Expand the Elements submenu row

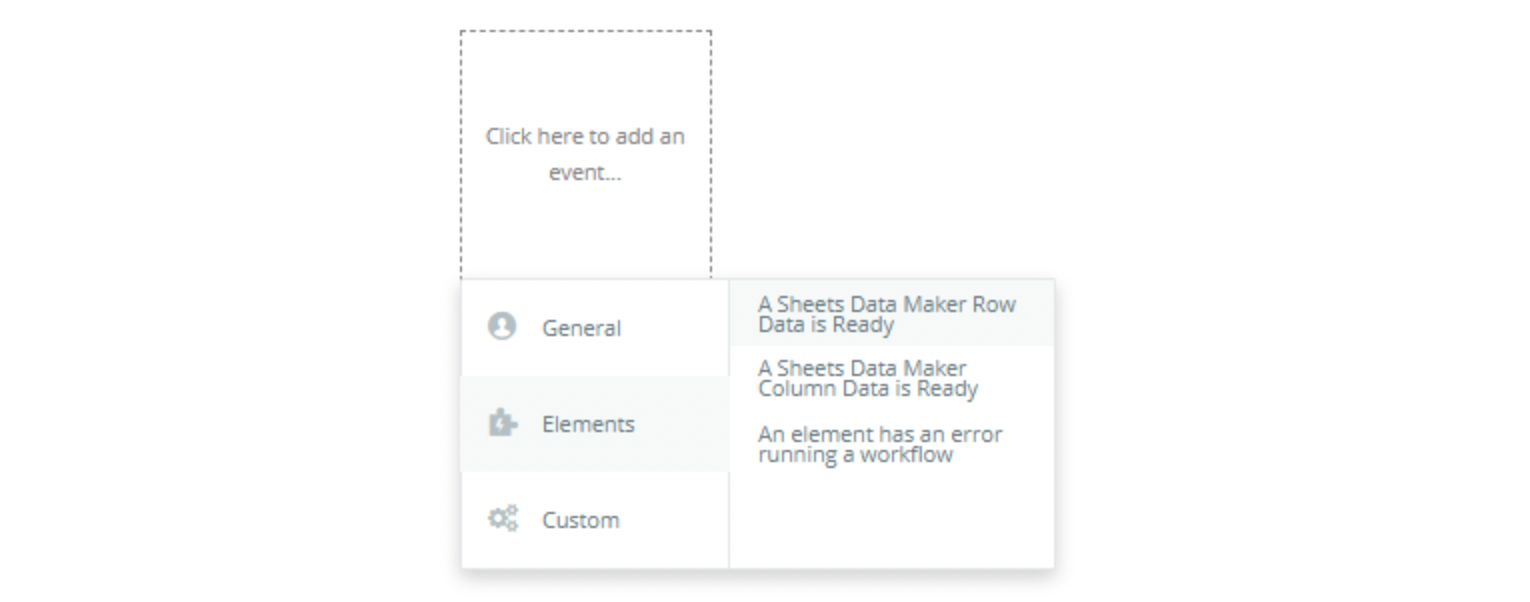595,424
